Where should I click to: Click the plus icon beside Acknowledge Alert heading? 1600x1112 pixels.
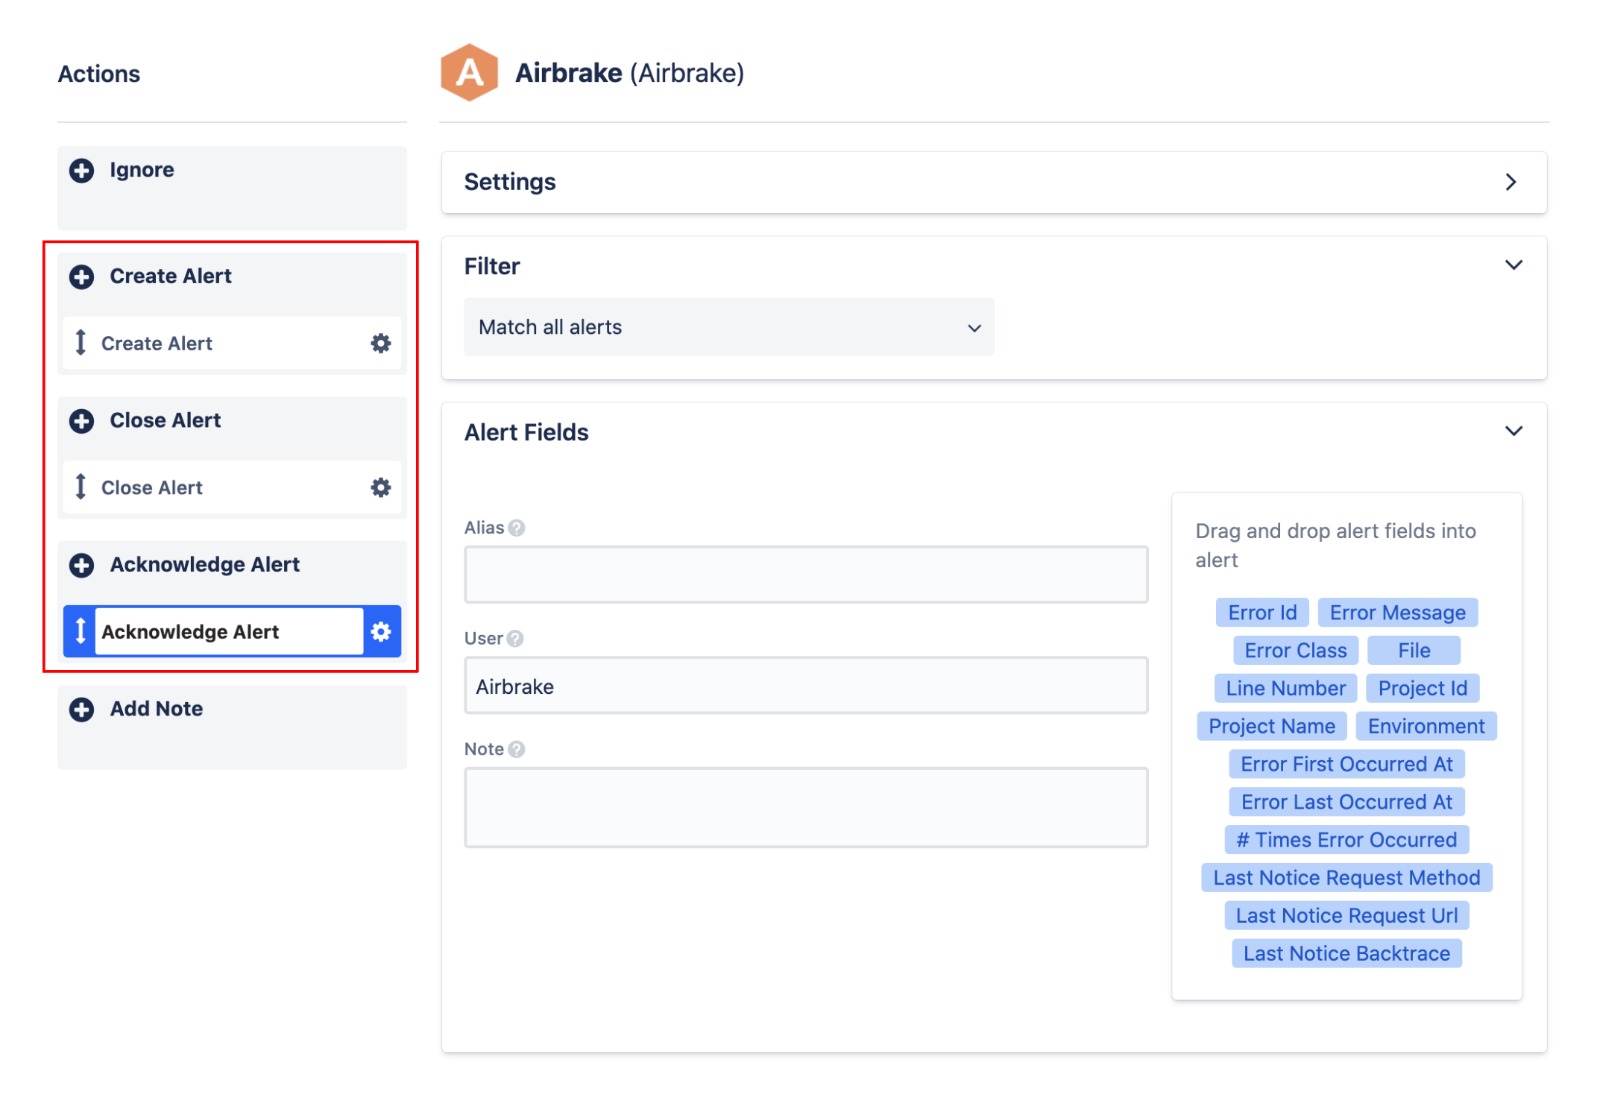82,565
